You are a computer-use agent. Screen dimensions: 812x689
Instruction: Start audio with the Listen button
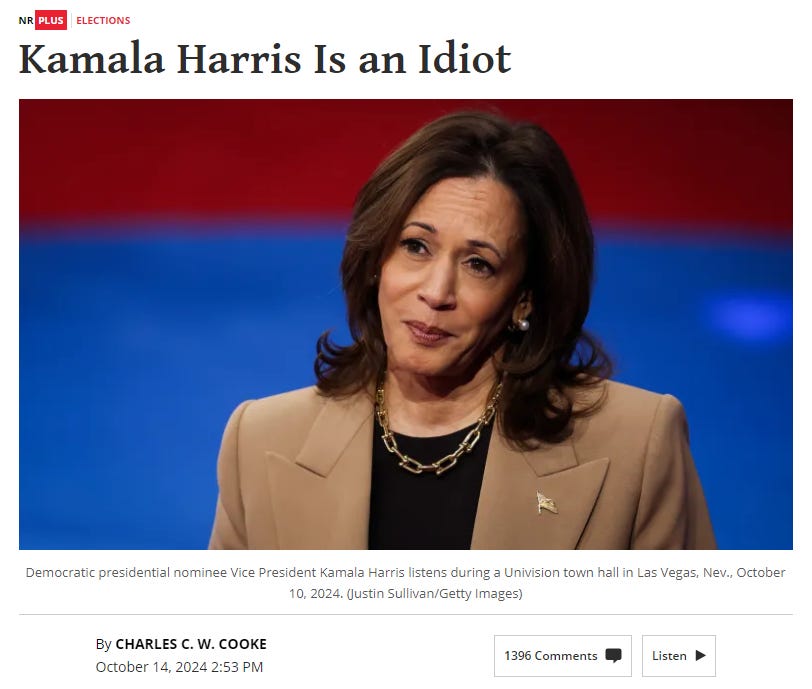[678, 656]
